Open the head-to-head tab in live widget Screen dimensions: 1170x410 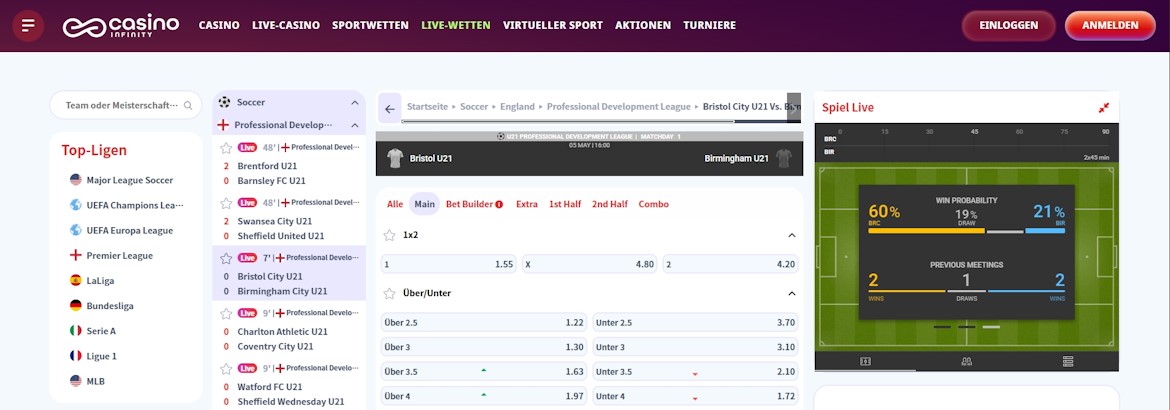pyautogui.click(x=966, y=361)
